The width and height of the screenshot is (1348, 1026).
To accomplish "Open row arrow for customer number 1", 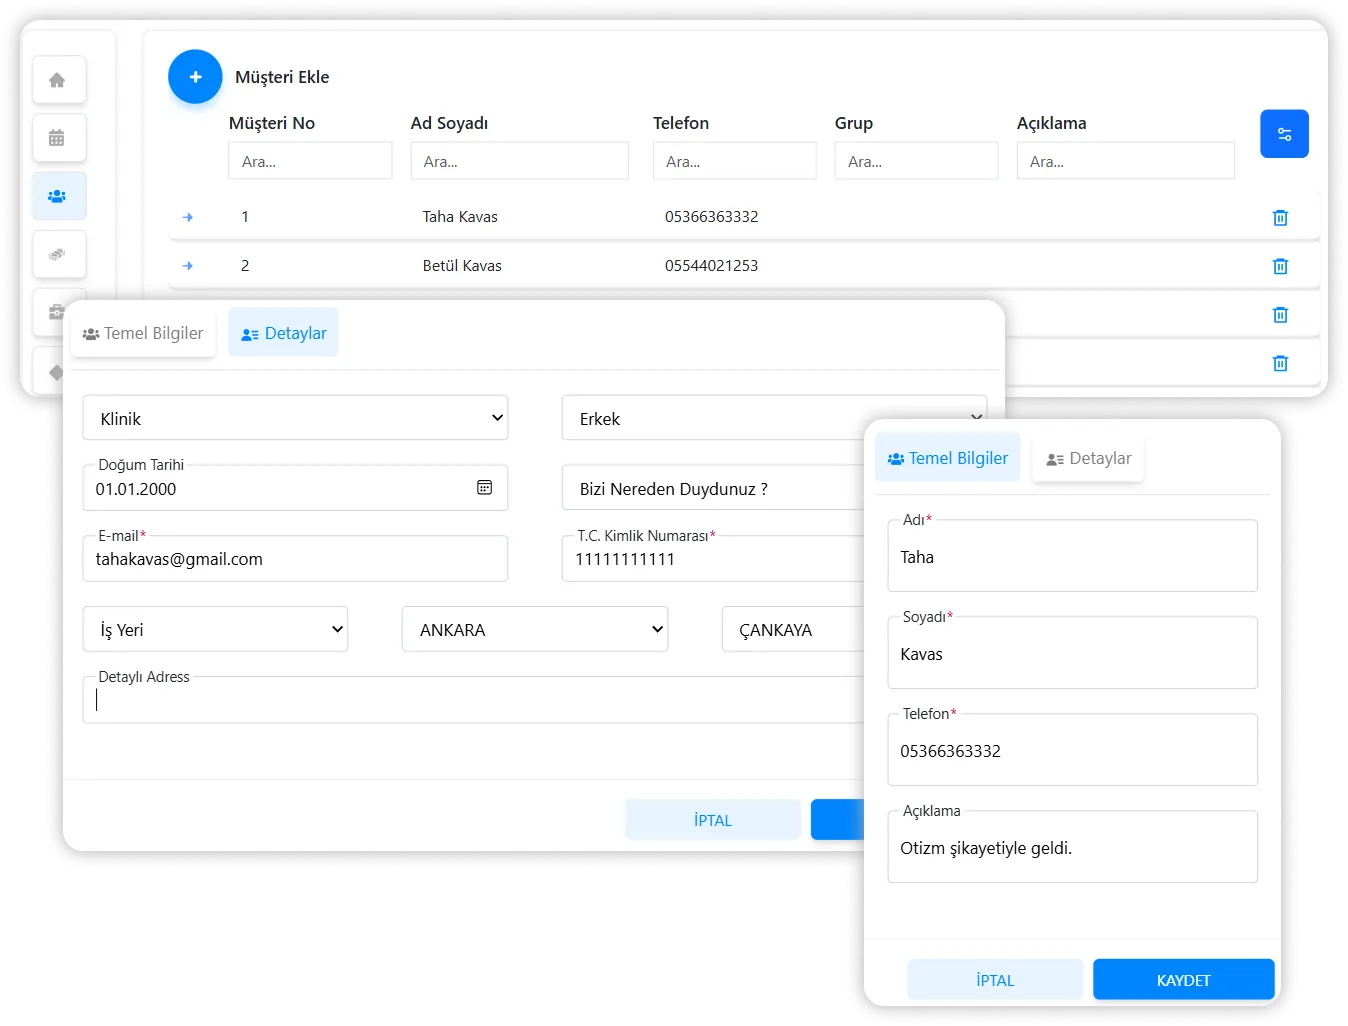I will click(187, 217).
